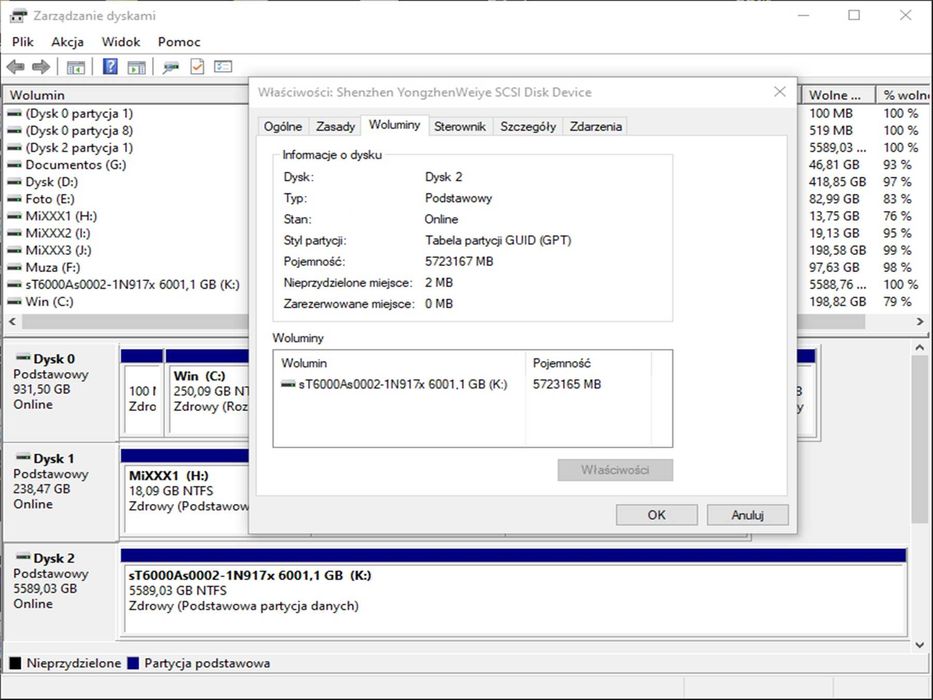The height and width of the screenshot is (700, 933).
Task: Click the checkmark document toolbar icon
Action: (x=197, y=67)
